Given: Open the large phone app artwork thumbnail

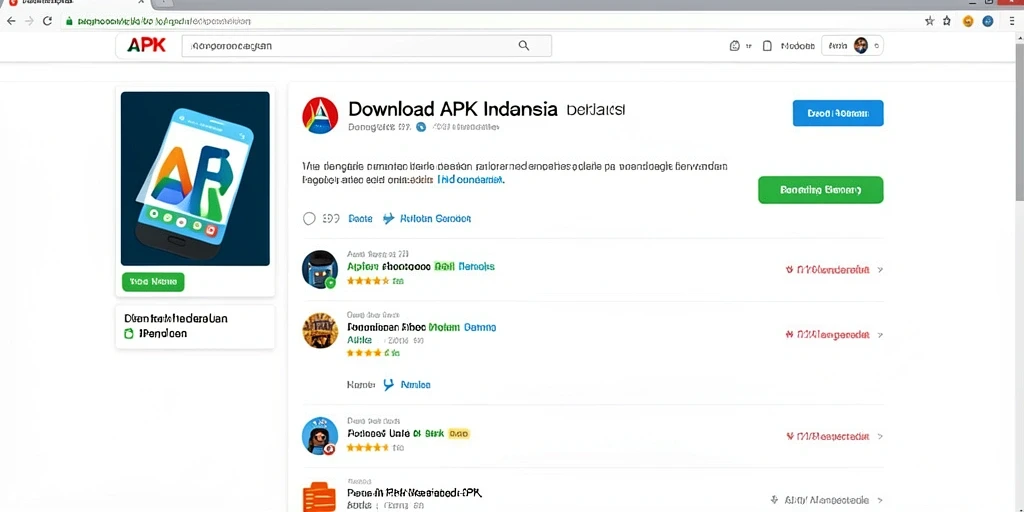Looking at the screenshot, I should pyautogui.click(x=195, y=178).
